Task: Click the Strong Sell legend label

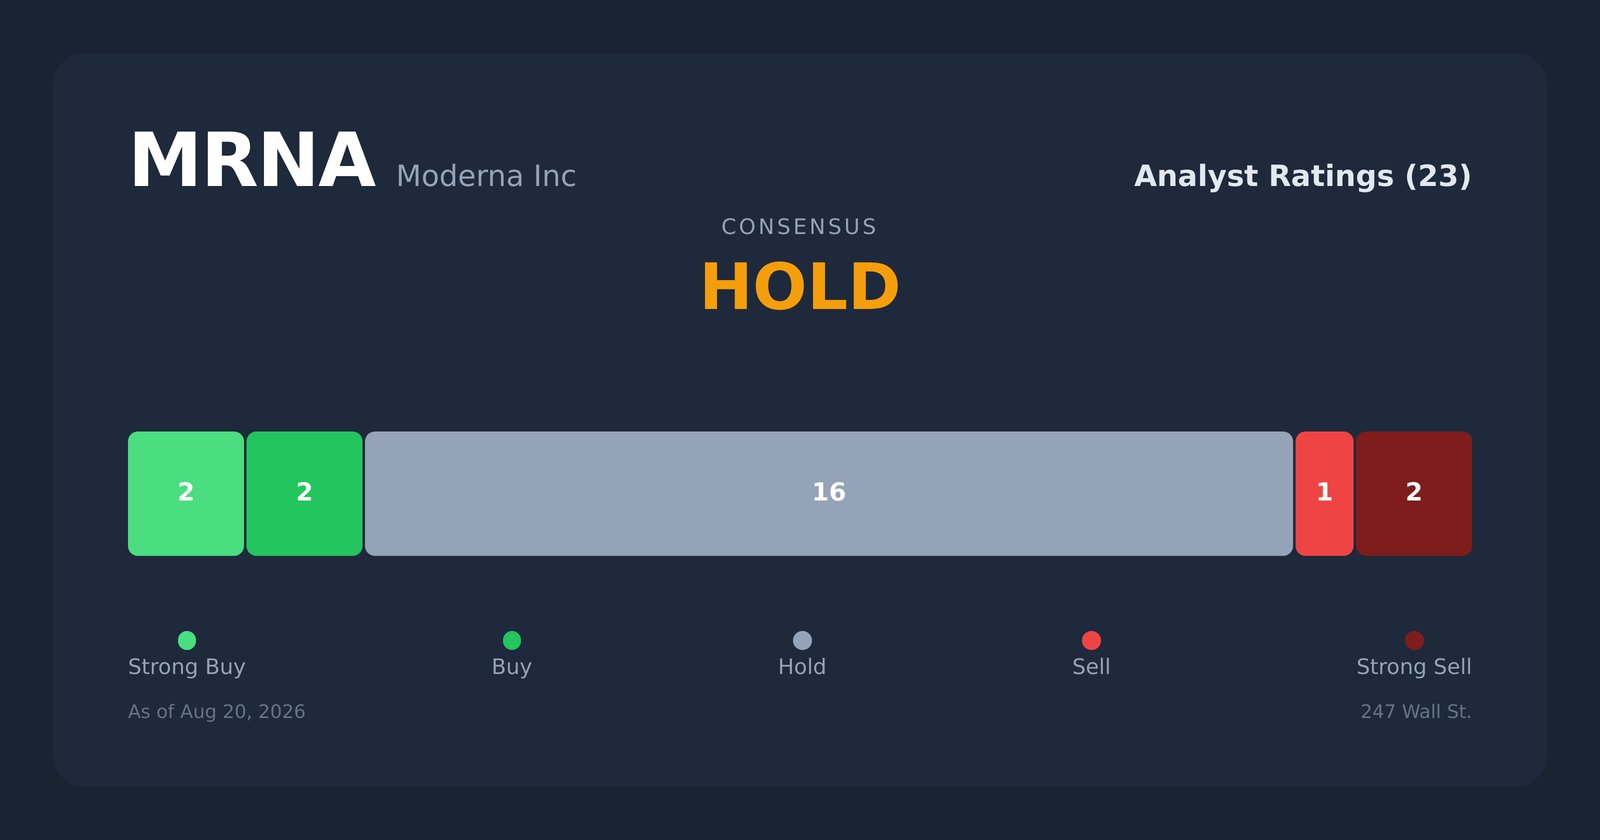Action: tap(1414, 667)
